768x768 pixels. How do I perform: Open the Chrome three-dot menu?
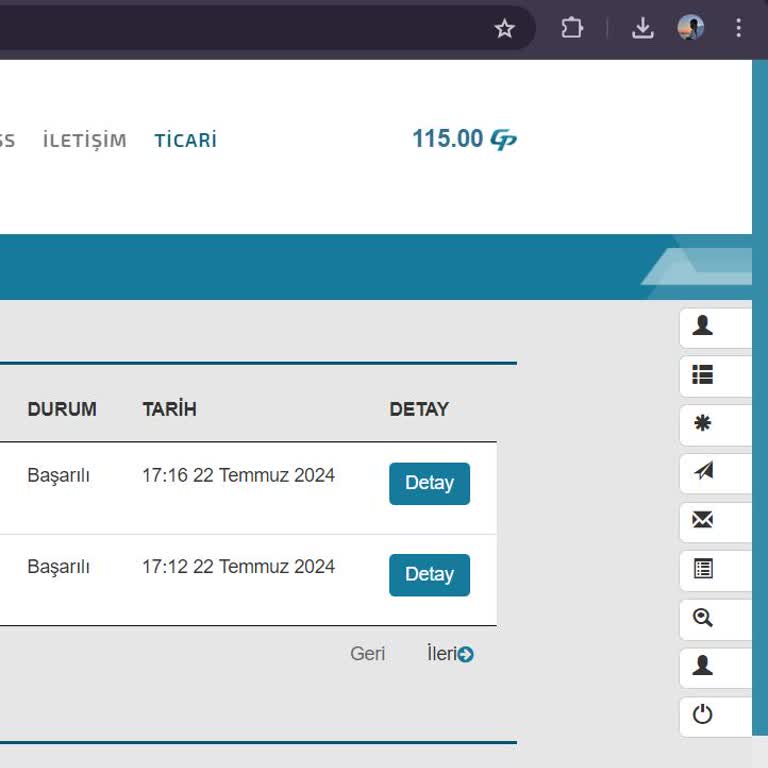pyautogui.click(x=738, y=28)
